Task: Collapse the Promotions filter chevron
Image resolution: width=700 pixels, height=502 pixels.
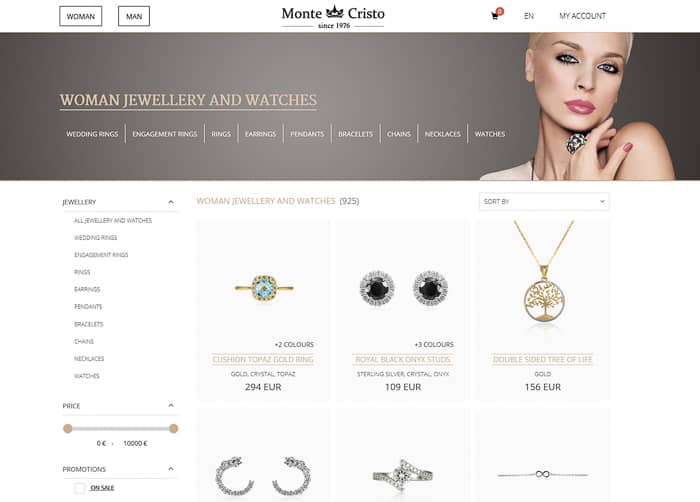Action: [x=171, y=469]
